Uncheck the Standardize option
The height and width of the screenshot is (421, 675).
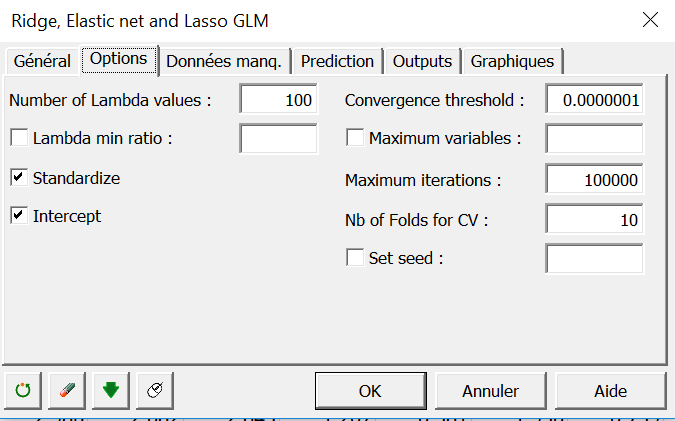coord(19,178)
